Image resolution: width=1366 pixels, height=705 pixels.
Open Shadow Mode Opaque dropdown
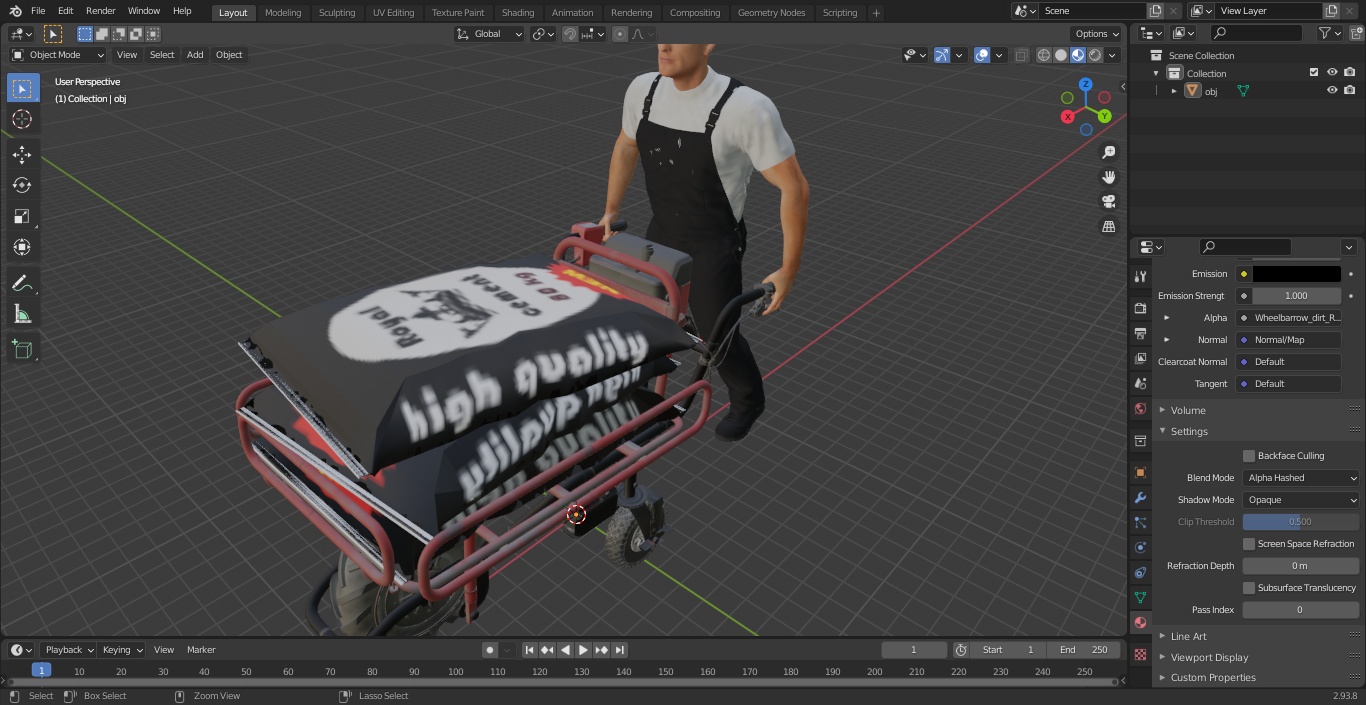[x=1301, y=500]
